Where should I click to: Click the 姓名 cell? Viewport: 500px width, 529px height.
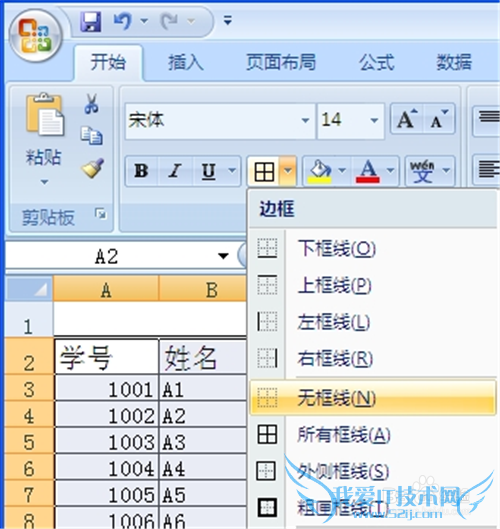[203, 357]
